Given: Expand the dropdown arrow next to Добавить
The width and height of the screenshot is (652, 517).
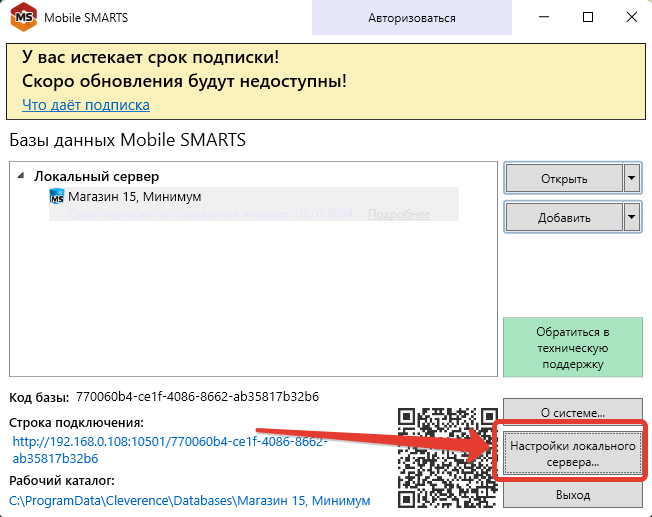Looking at the screenshot, I should pos(630,217).
